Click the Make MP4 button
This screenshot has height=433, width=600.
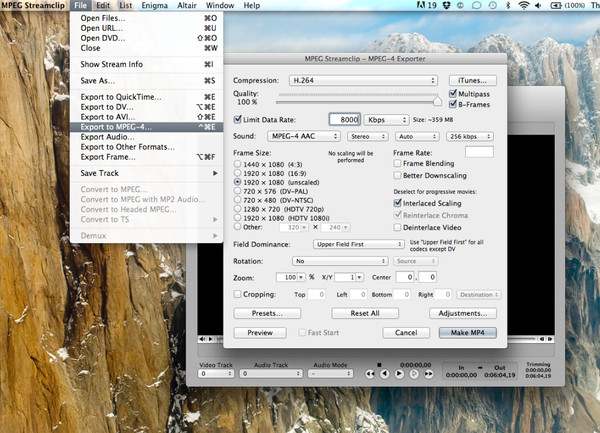[x=468, y=333]
